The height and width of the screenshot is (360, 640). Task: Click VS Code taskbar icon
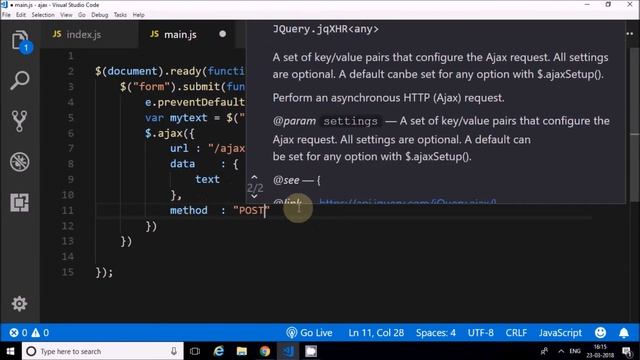[x=288, y=351]
